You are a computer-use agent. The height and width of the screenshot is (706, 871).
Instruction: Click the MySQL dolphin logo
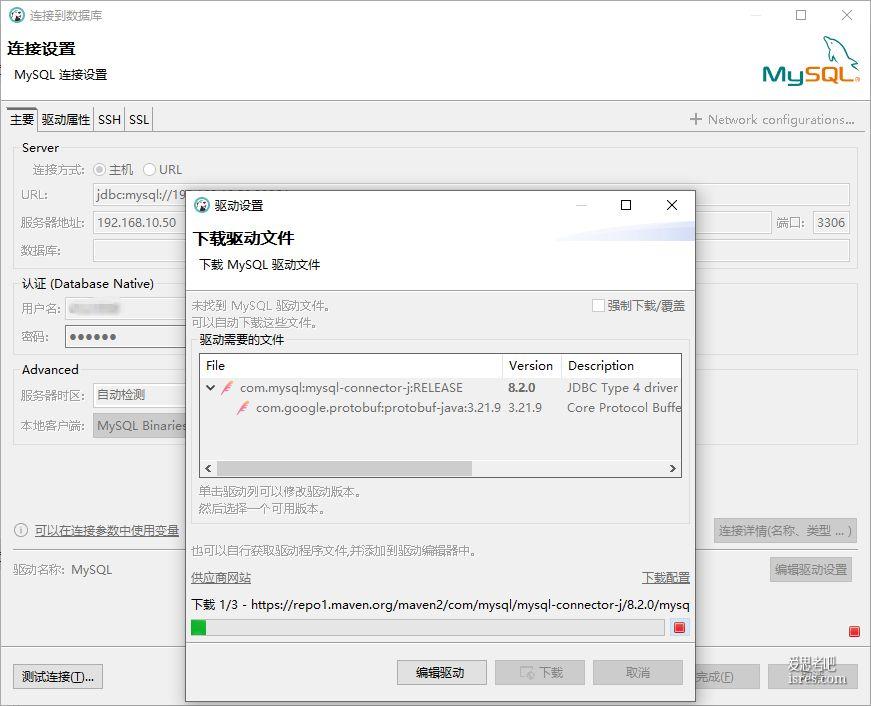pos(810,61)
